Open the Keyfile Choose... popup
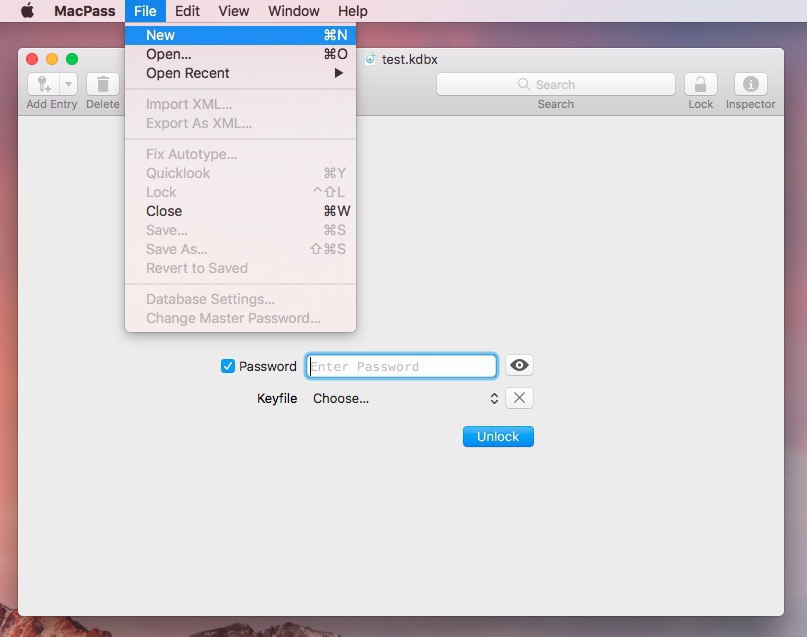807x637 pixels. pos(405,398)
